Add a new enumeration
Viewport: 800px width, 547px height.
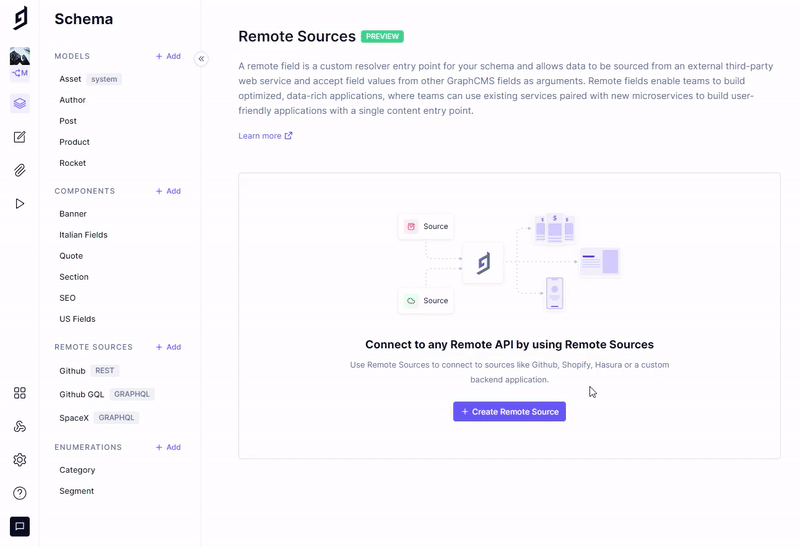click(168, 448)
